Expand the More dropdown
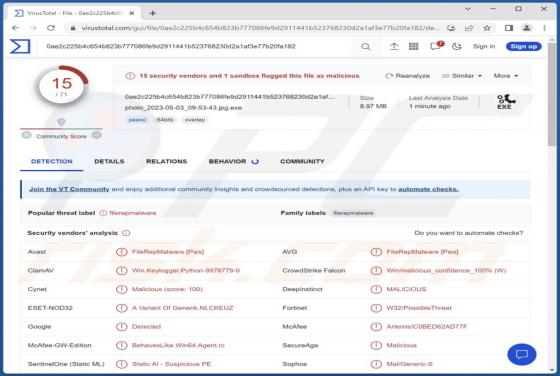Screen dimensions: 560x376 point(506,76)
